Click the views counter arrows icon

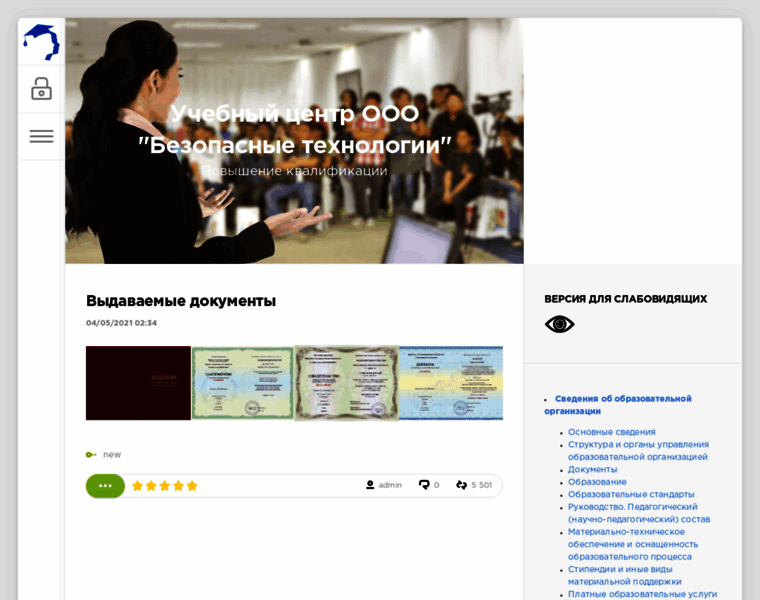click(461, 485)
